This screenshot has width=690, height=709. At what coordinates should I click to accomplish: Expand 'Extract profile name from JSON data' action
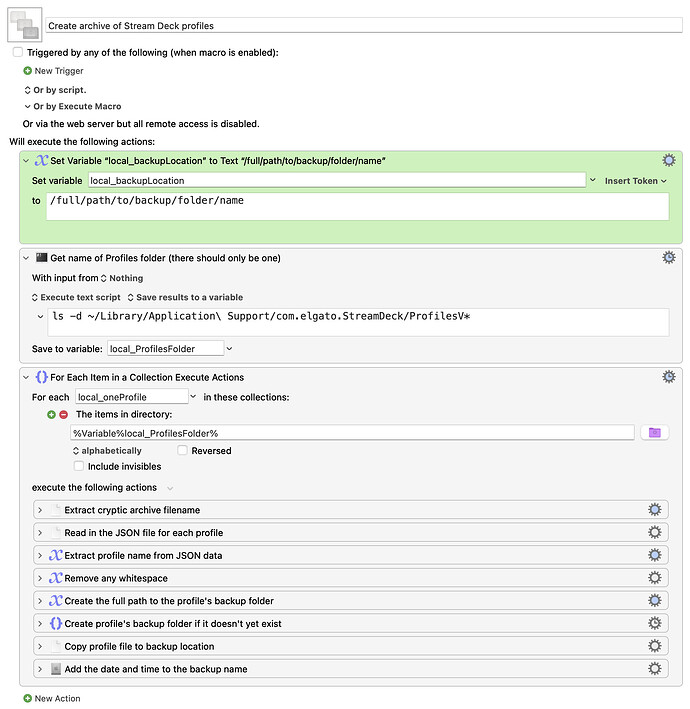(40, 555)
